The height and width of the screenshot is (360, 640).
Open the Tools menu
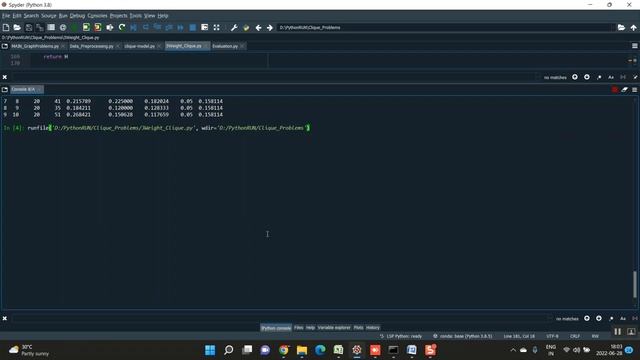point(136,16)
